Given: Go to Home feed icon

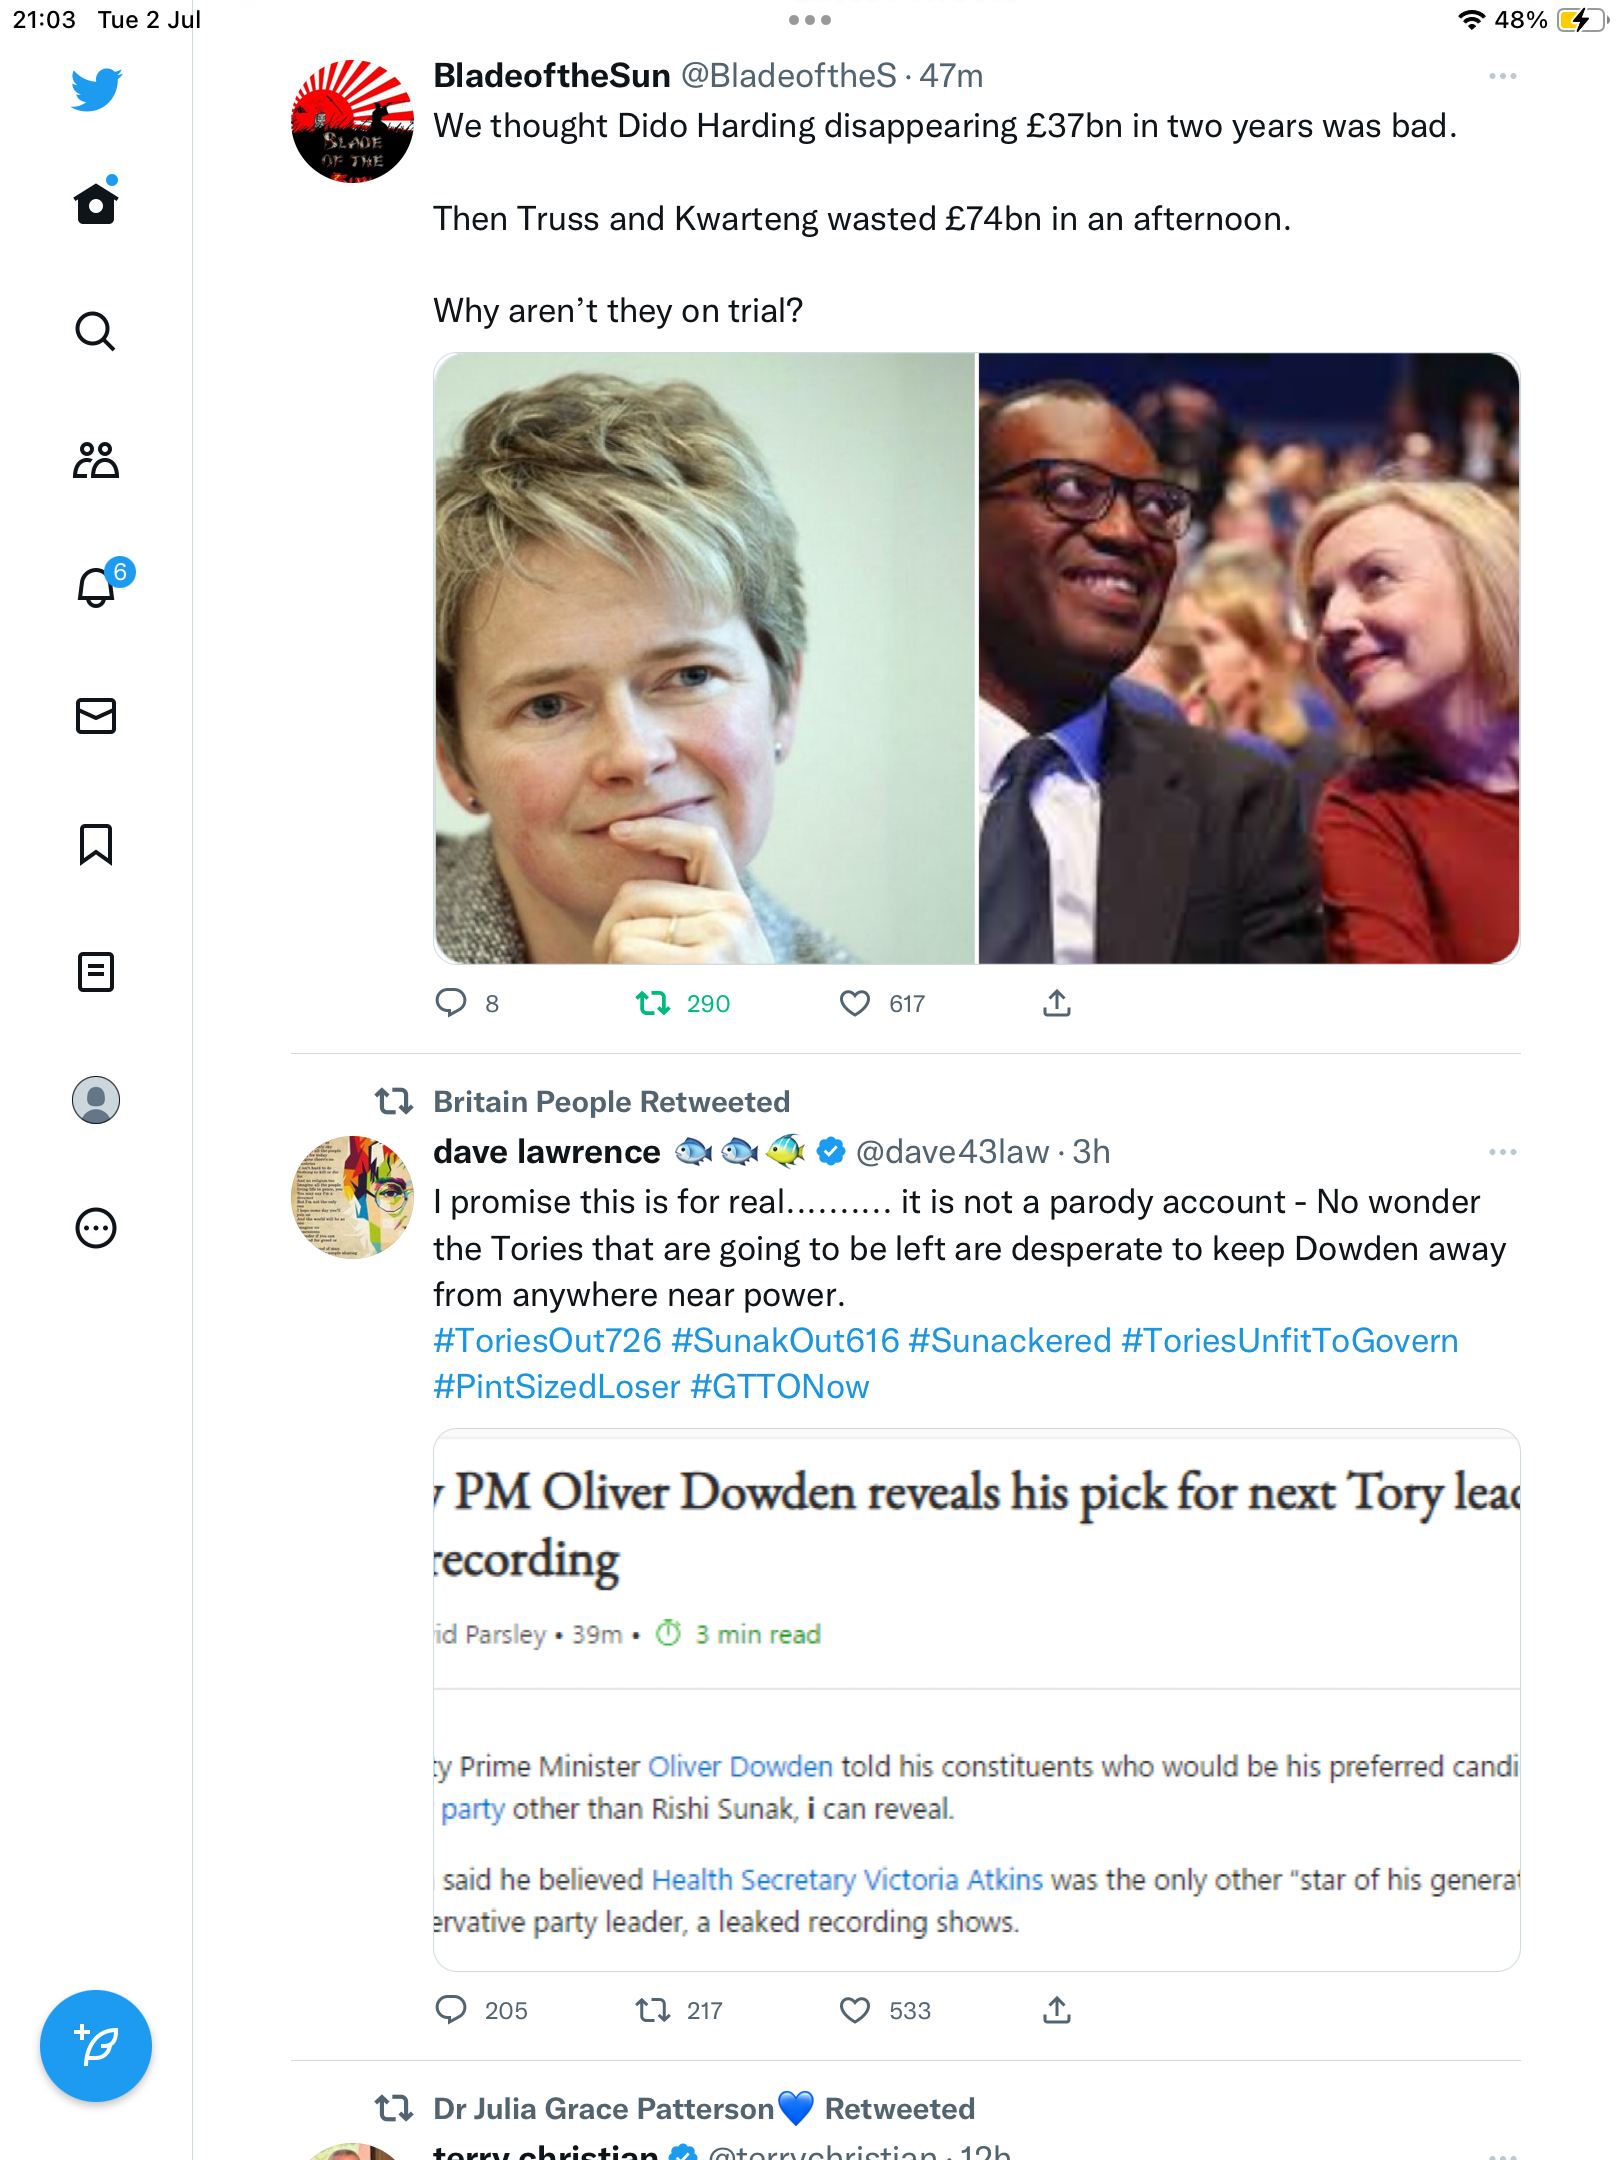Looking at the screenshot, I should point(96,204).
